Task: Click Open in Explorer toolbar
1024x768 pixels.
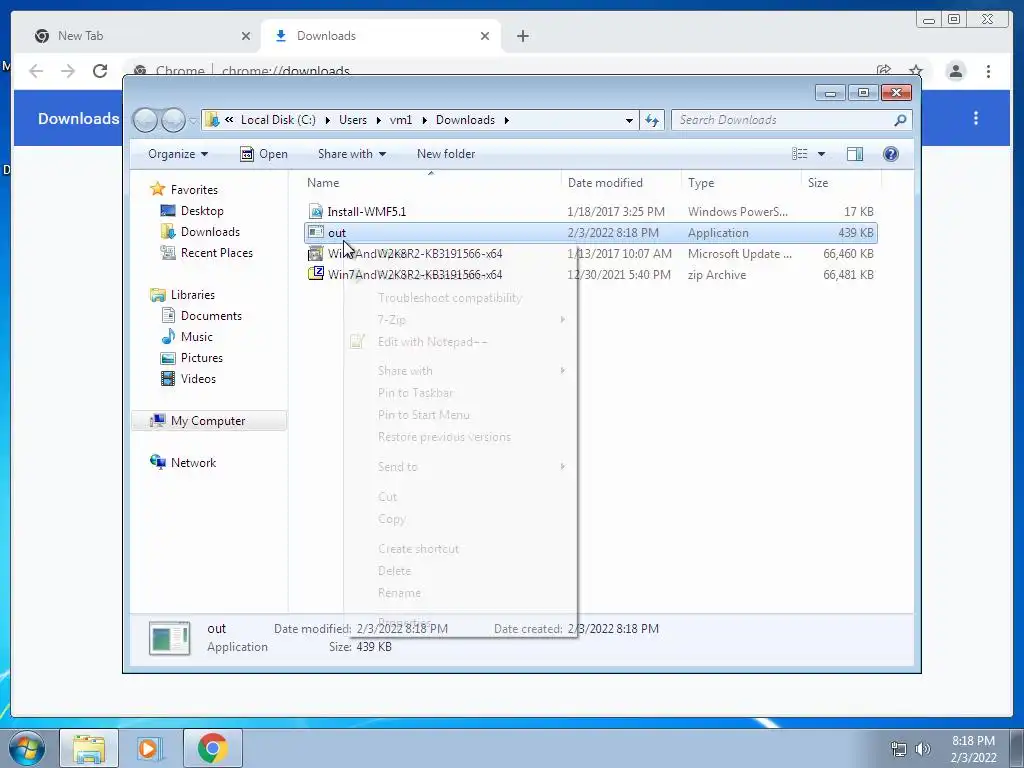Action: (x=264, y=154)
